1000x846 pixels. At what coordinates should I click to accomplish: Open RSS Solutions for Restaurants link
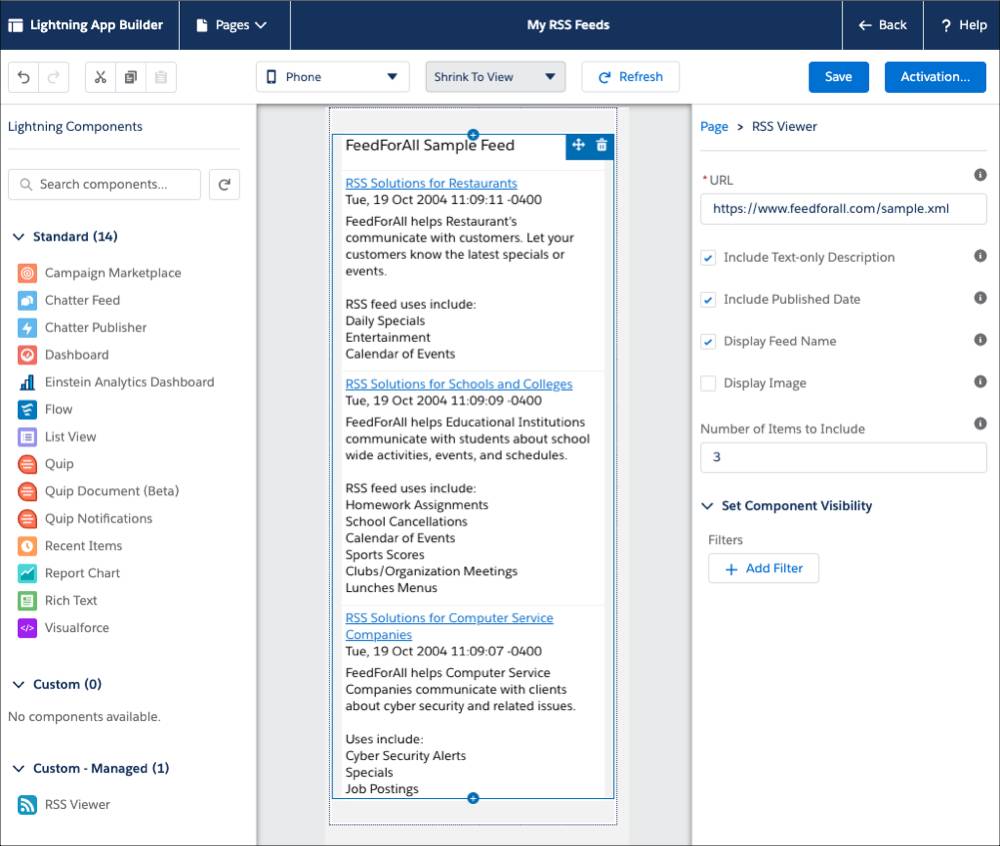pyautogui.click(x=431, y=183)
